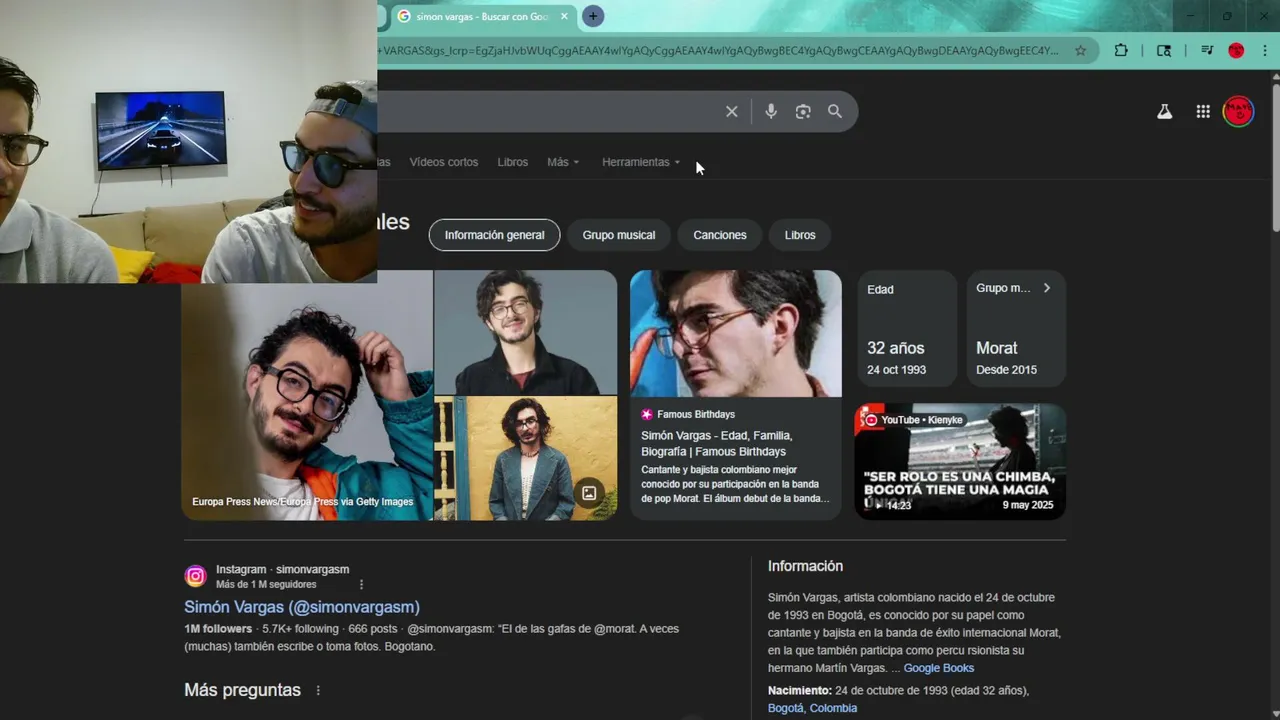Open Chrome's three-dot menu
1280x720 pixels.
[1265, 50]
